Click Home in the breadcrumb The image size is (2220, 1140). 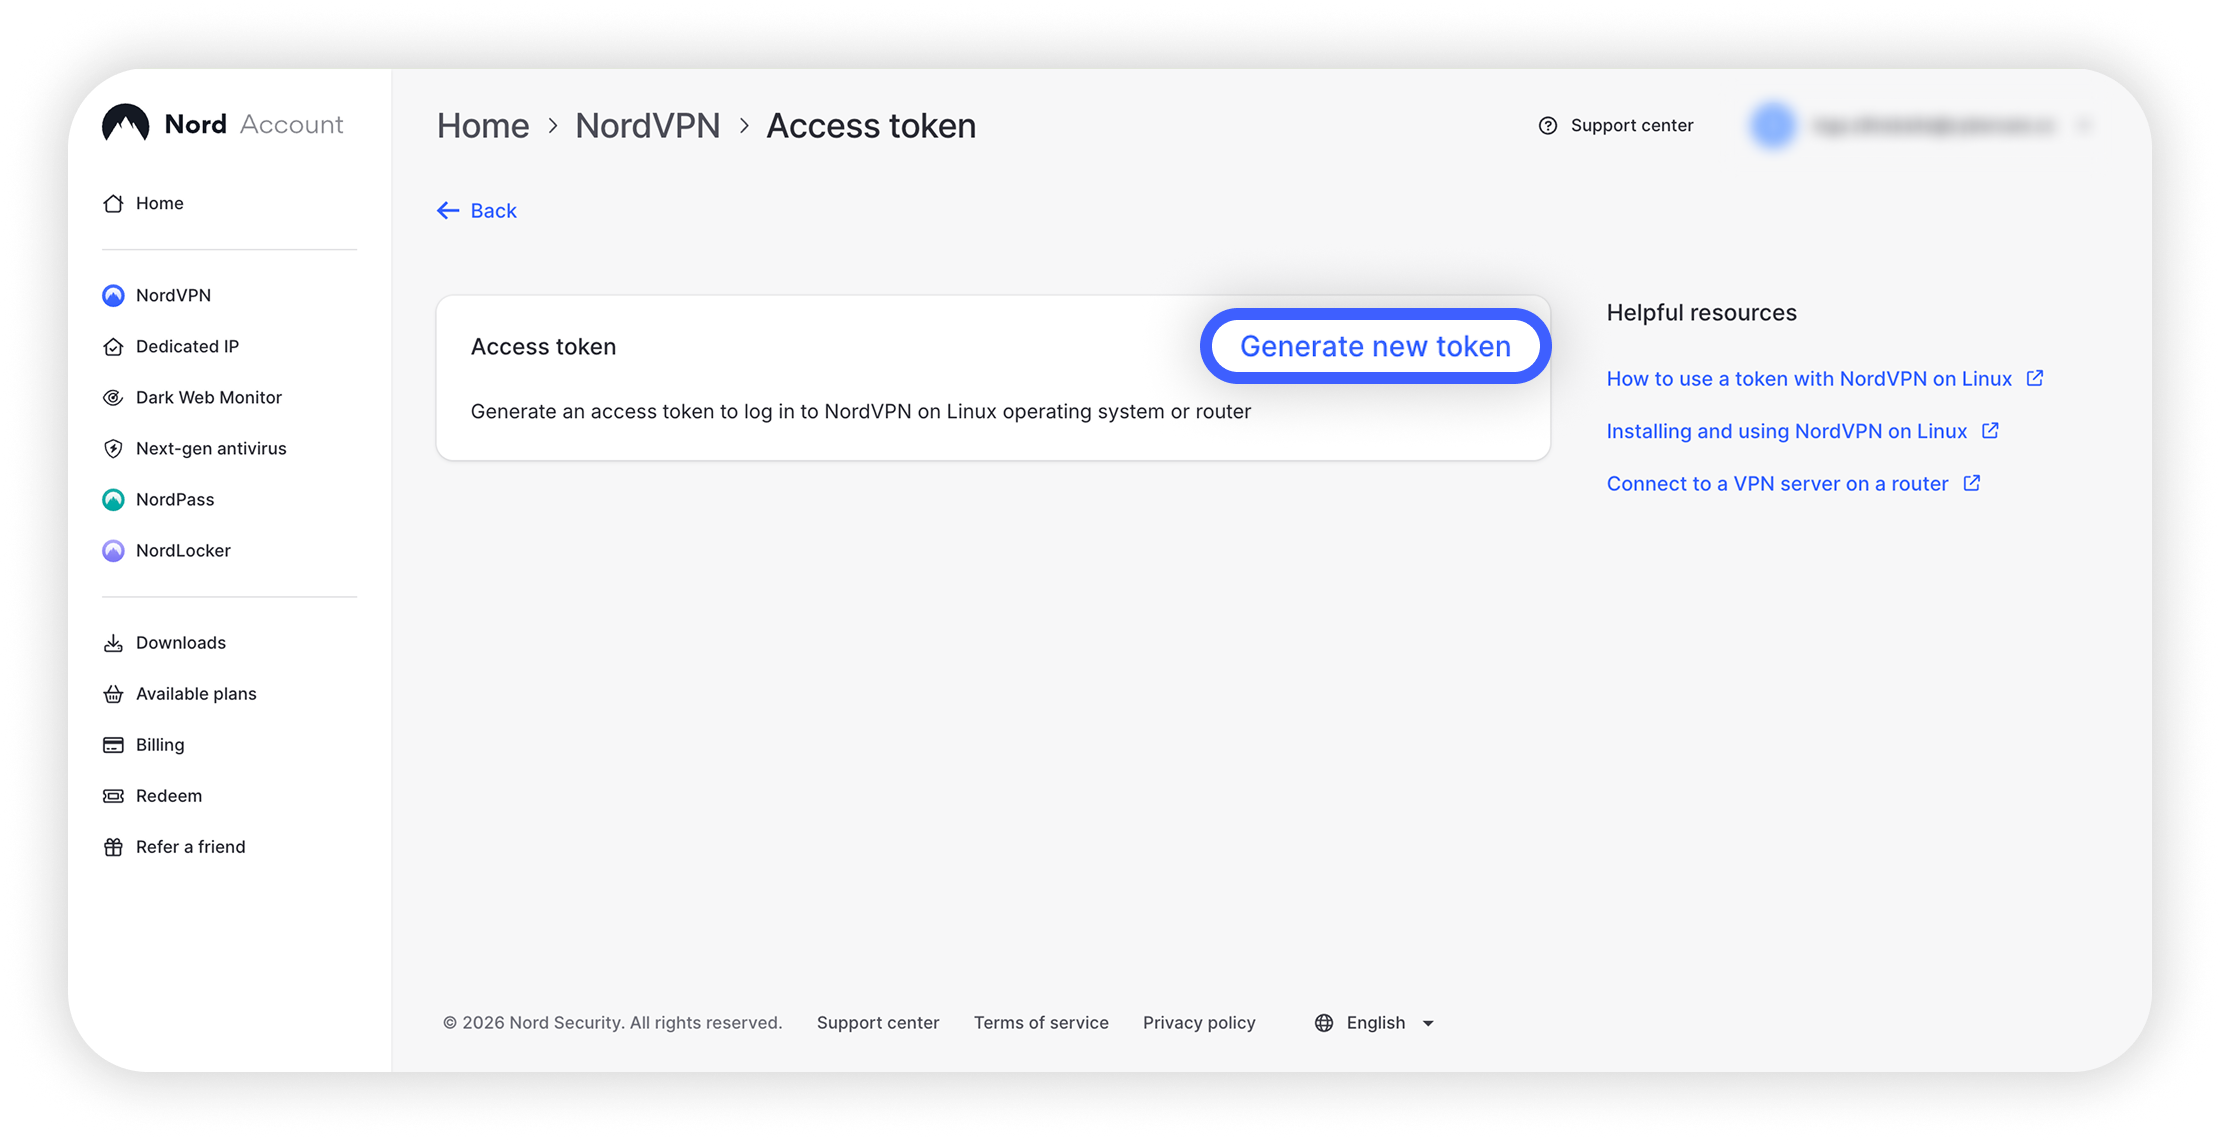coord(483,125)
